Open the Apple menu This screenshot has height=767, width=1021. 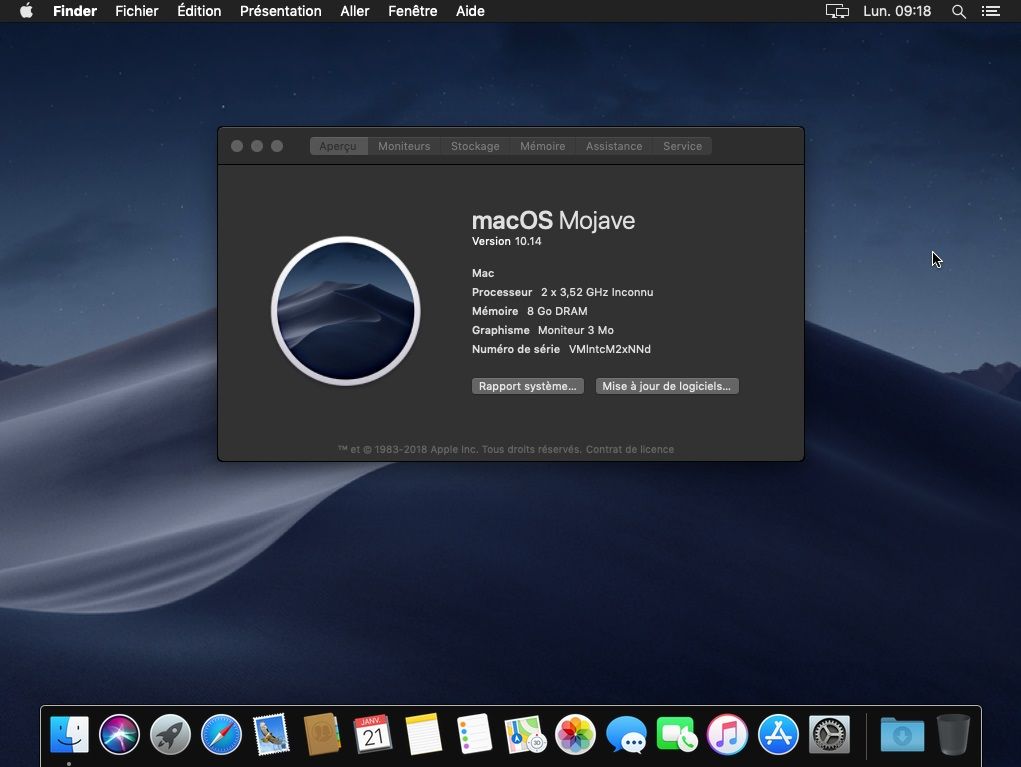(x=26, y=10)
